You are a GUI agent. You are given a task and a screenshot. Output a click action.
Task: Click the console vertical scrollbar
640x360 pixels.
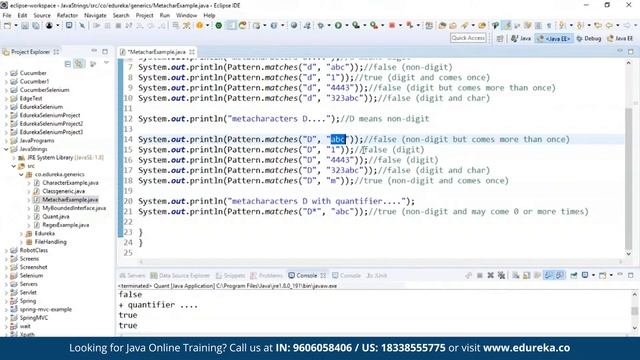pos(634,310)
